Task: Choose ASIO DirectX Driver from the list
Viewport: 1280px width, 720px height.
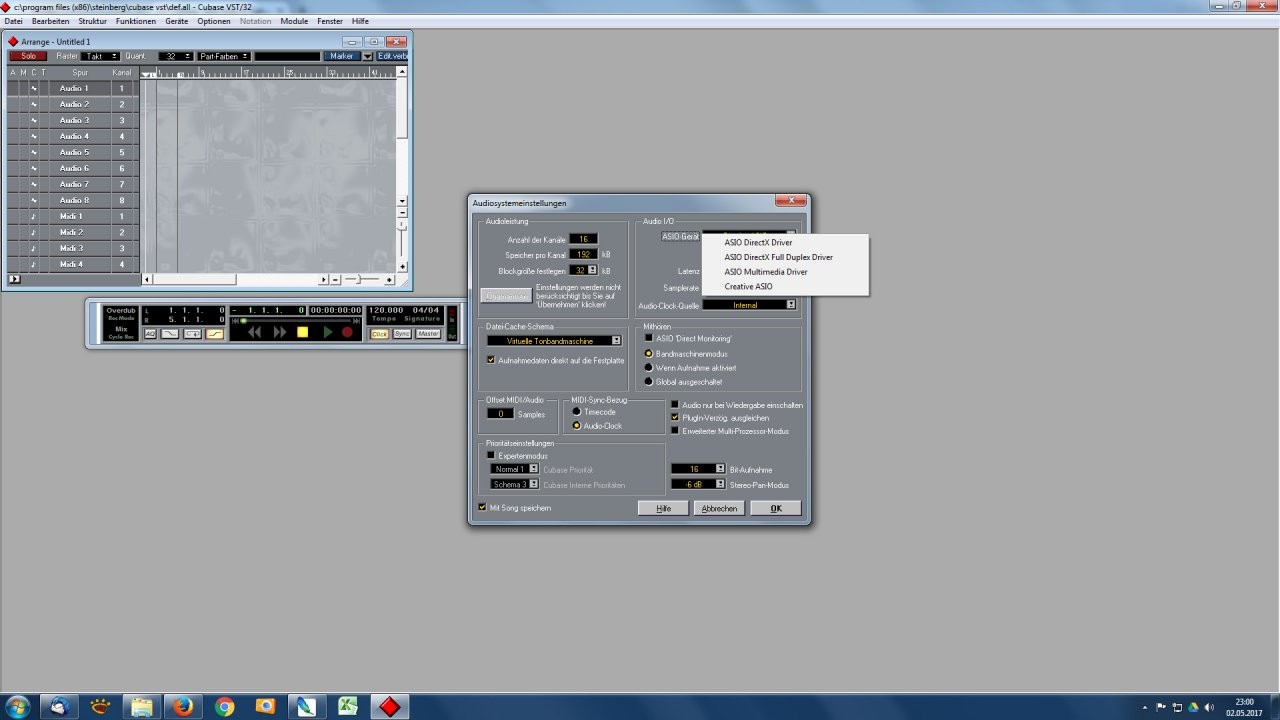Action: [758, 242]
